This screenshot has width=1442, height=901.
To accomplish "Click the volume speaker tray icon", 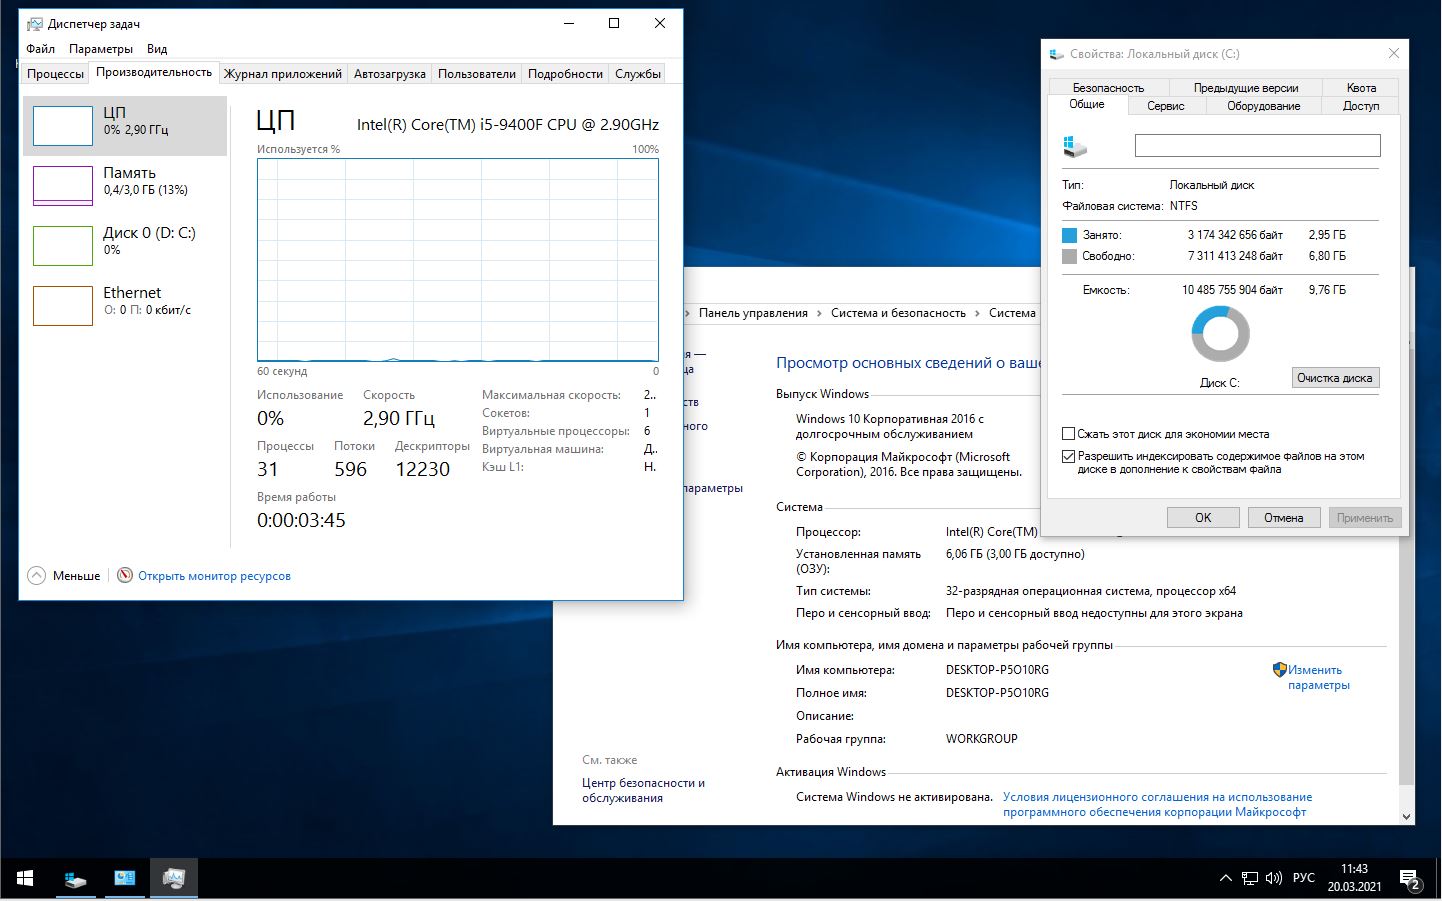I will [1273, 878].
